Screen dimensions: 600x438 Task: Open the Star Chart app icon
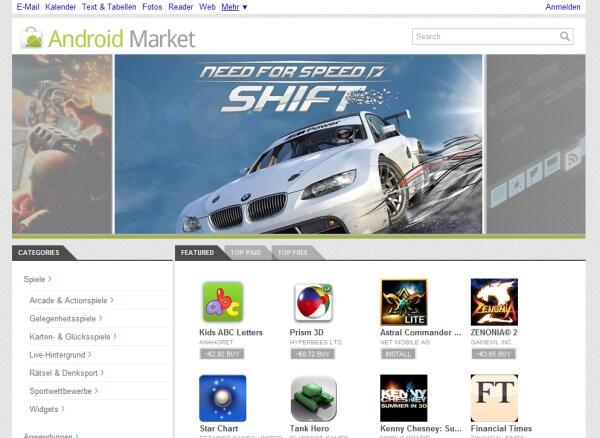tap(223, 398)
